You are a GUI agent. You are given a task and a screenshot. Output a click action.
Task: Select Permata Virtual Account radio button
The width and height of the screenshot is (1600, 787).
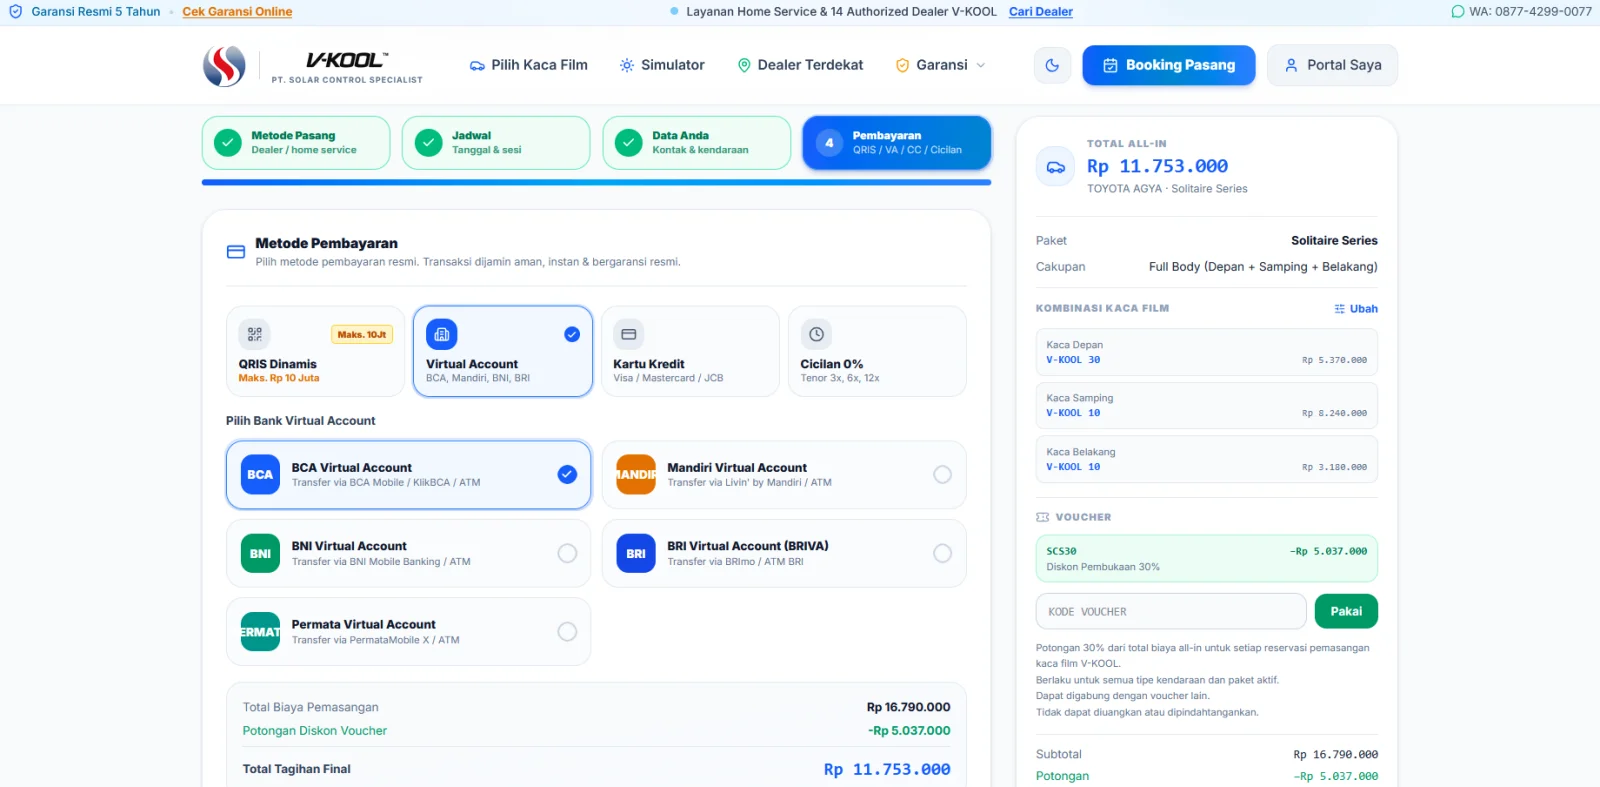pos(567,632)
